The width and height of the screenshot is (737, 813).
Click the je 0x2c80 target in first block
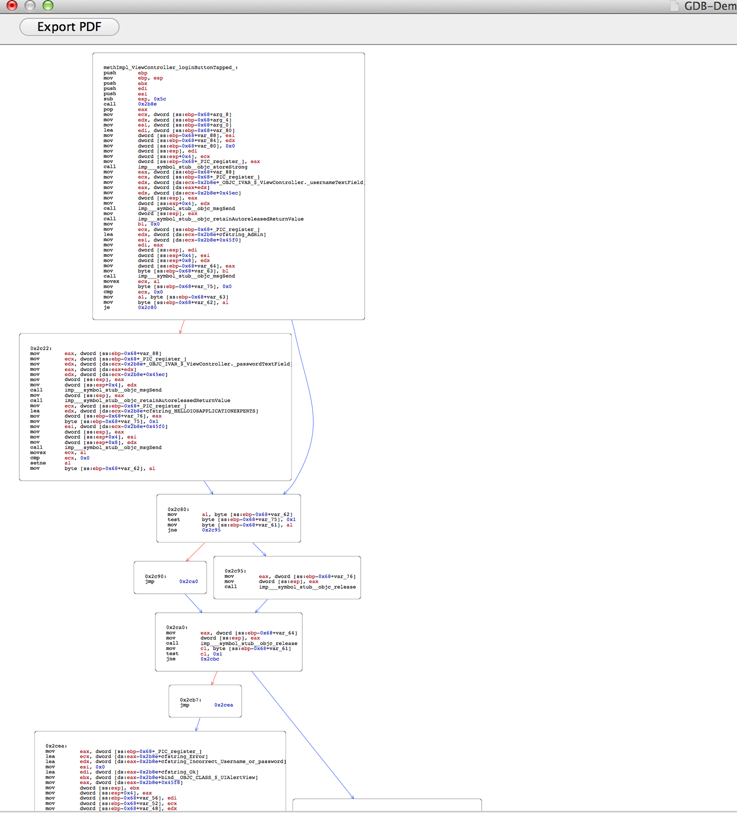(x=147, y=308)
